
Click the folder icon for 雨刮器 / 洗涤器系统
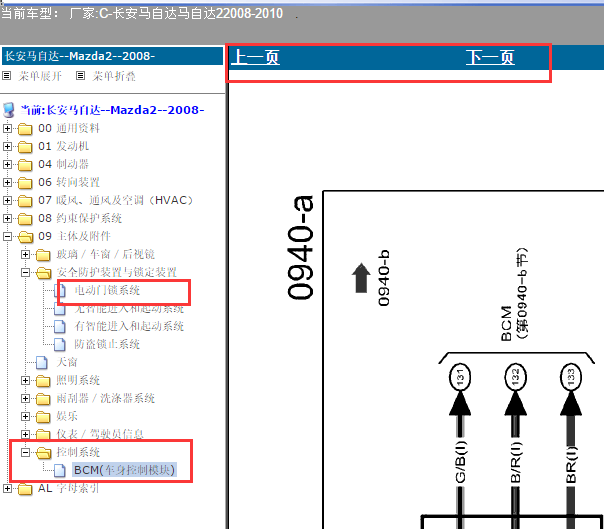[x=43, y=399]
